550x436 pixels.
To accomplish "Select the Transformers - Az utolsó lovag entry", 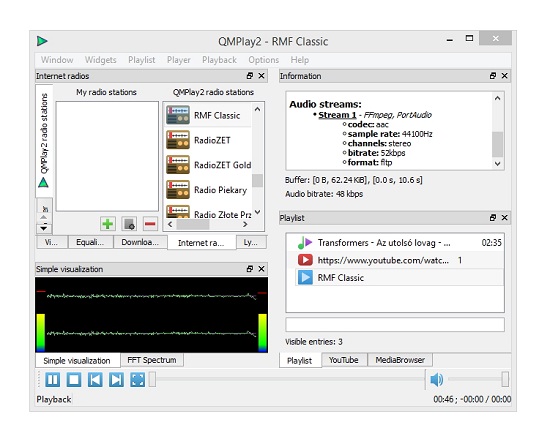I will 395,242.
